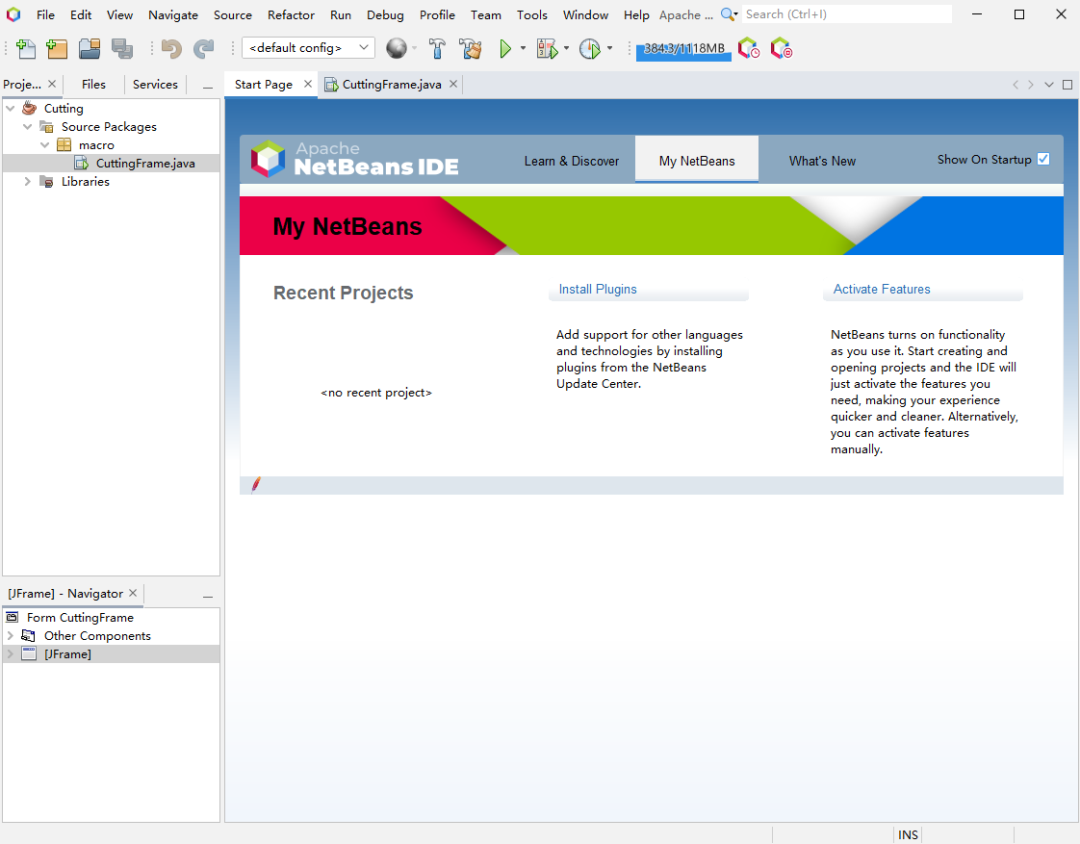
Task: Click the NetBeans app logo in title bar
Action: click(13, 14)
